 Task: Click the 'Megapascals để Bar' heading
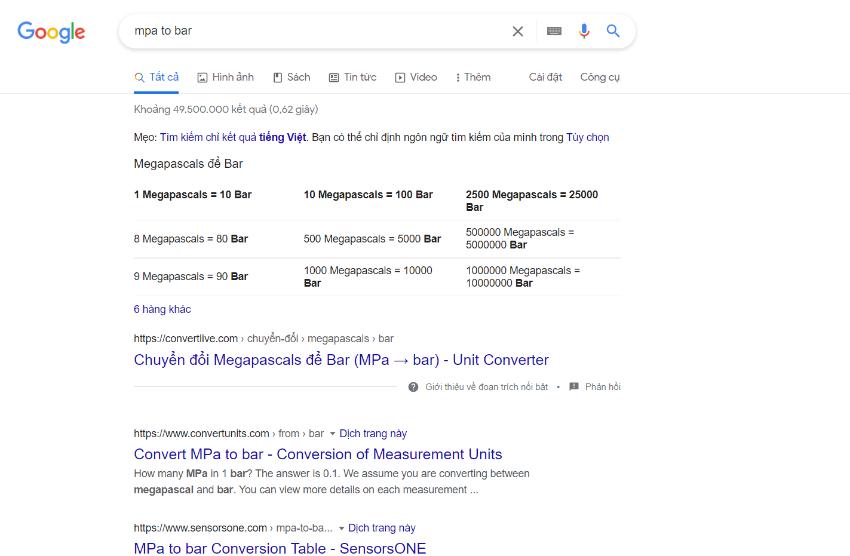click(188, 164)
